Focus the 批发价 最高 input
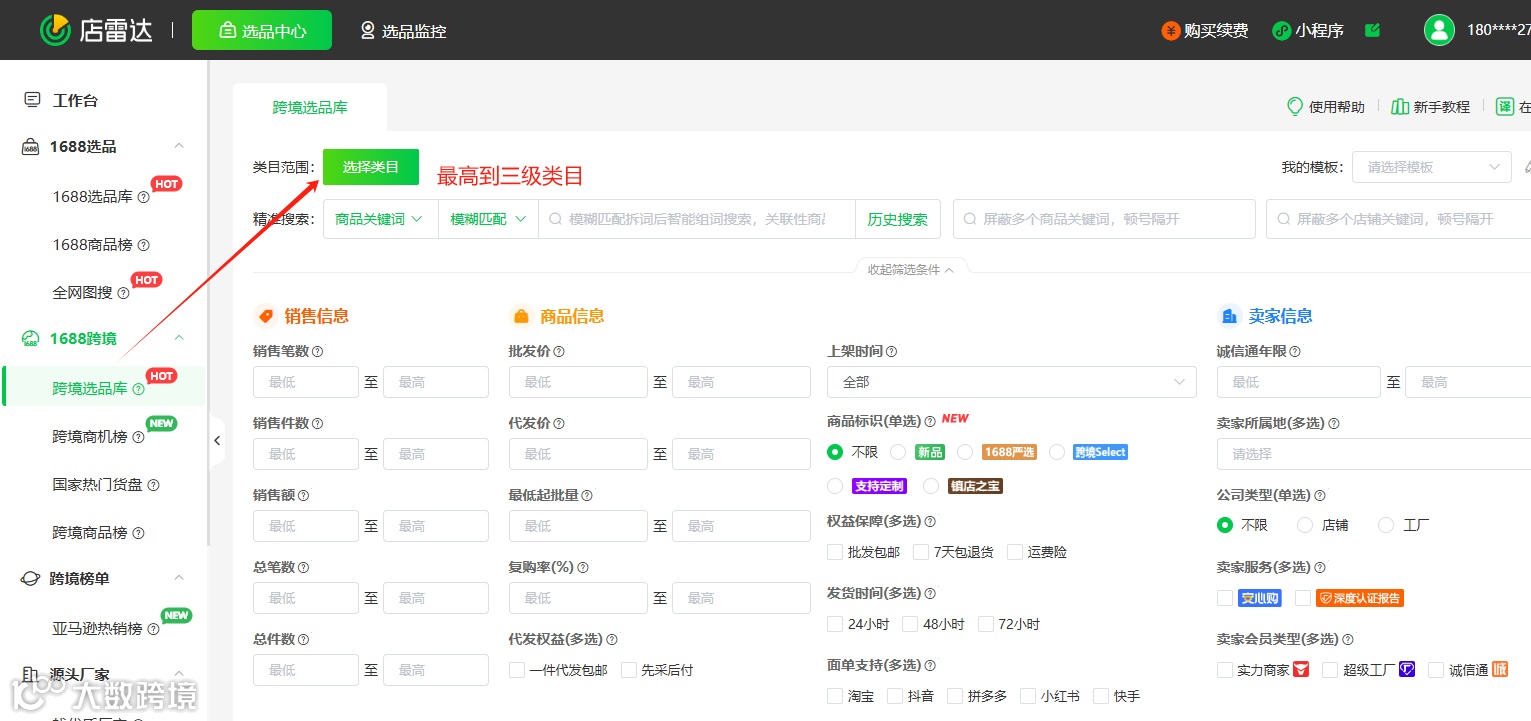 tap(741, 382)
